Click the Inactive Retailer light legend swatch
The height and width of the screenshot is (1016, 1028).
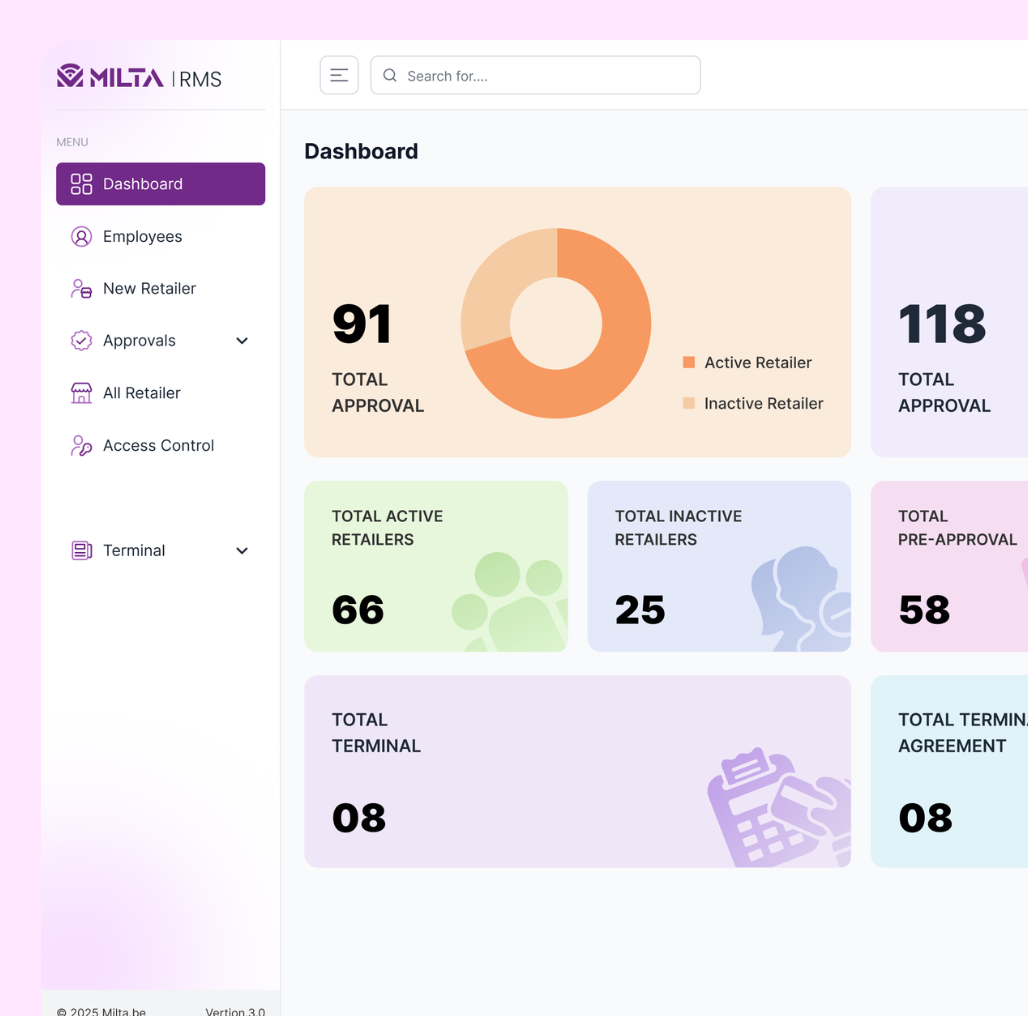coord(688,403)
